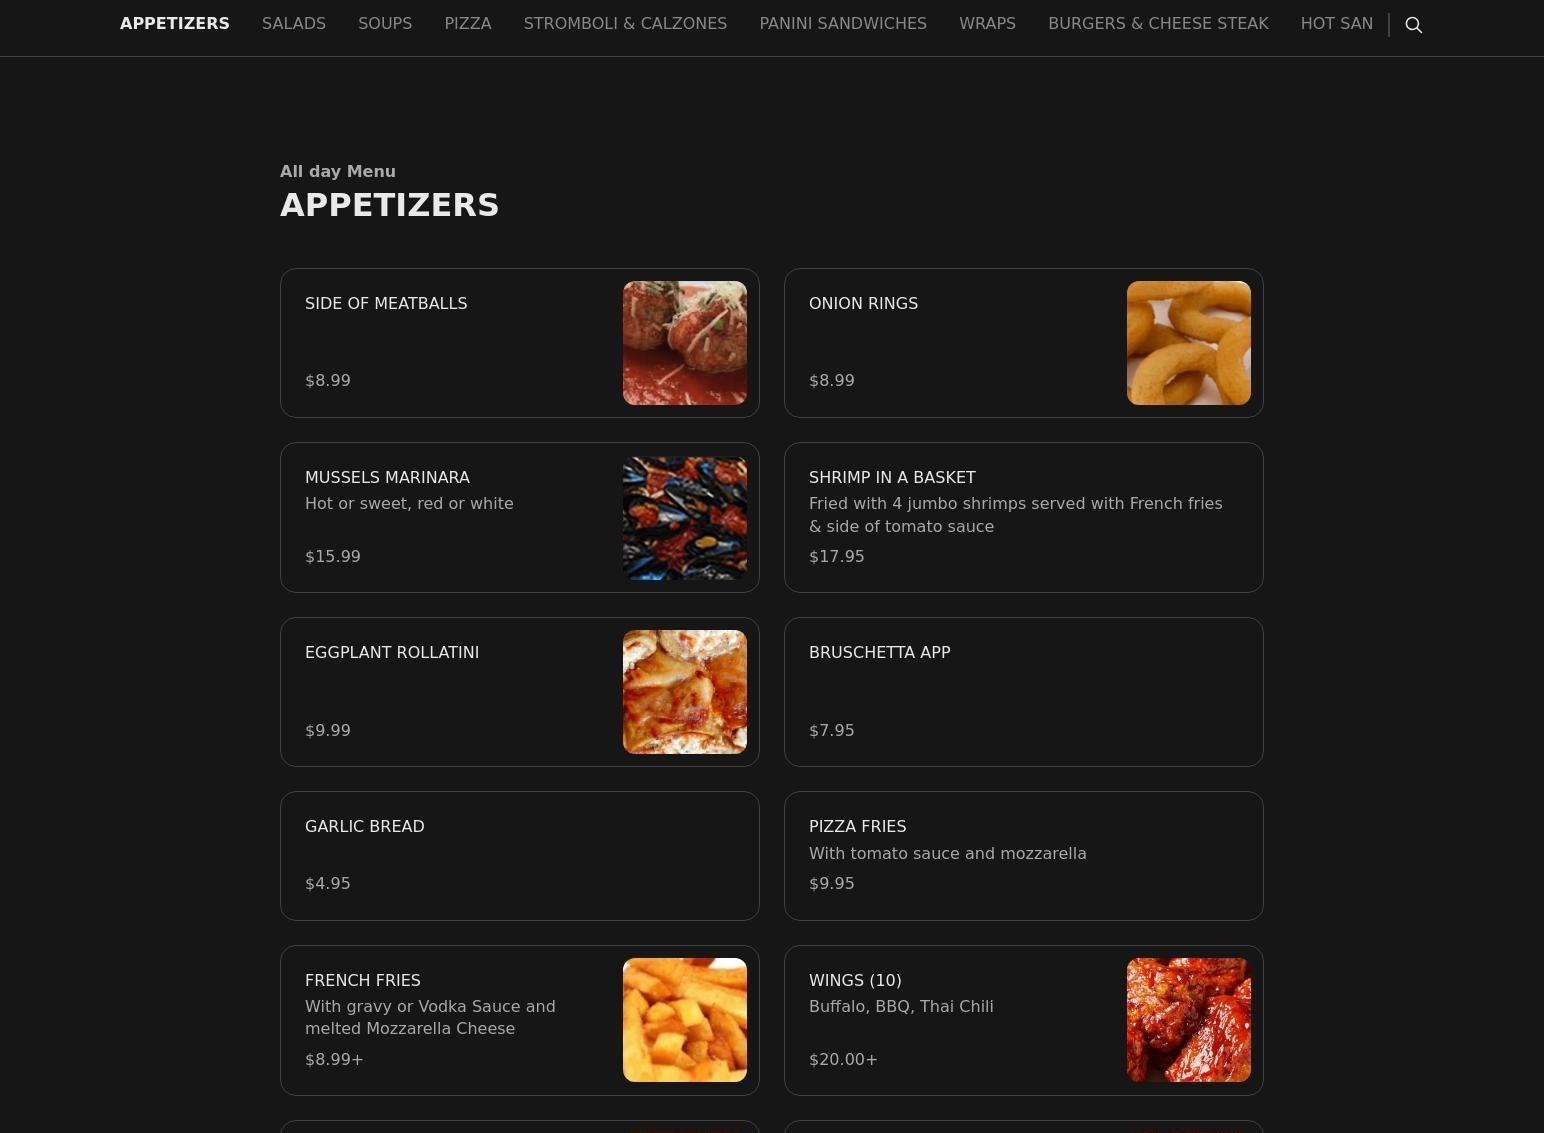Select the Salads category tab
The height and width of the screenshot is (1133, 1544).
(294, 23)
